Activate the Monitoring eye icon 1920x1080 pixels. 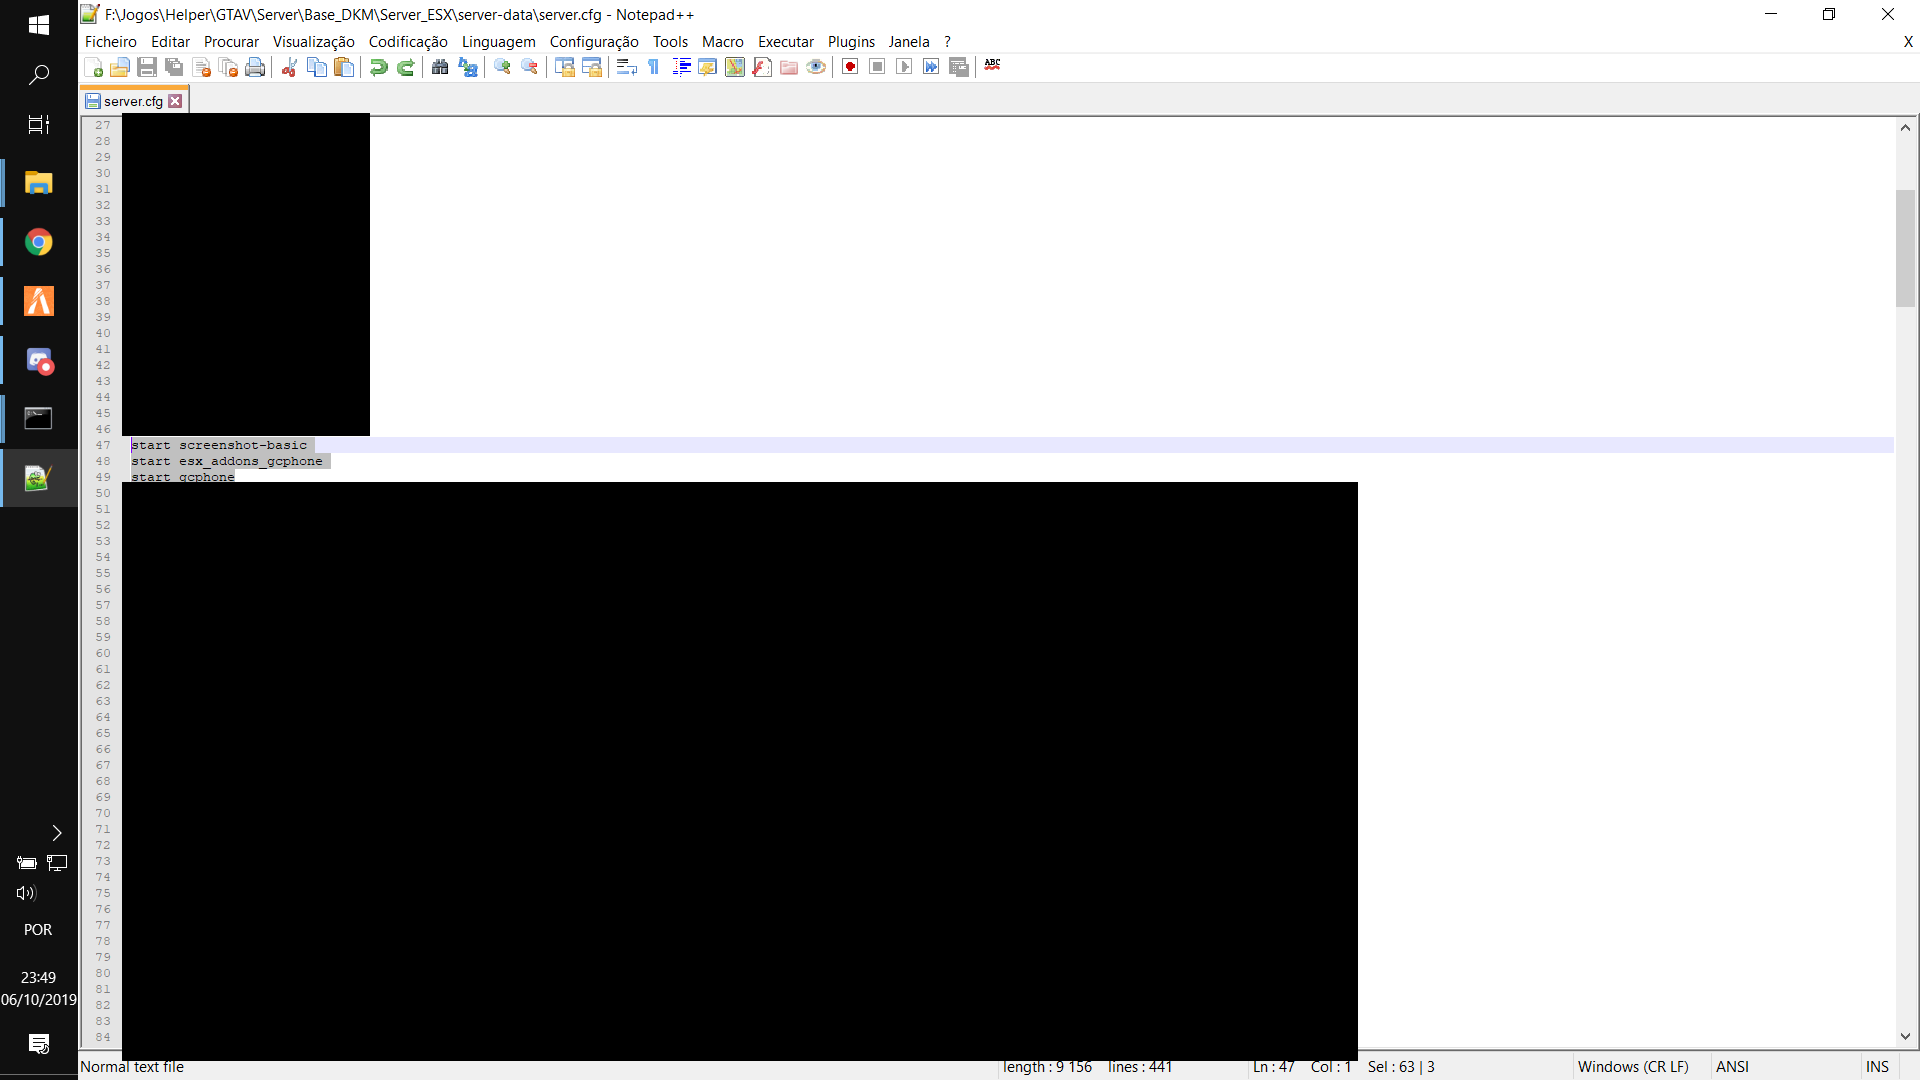click(x=816, y=66)
